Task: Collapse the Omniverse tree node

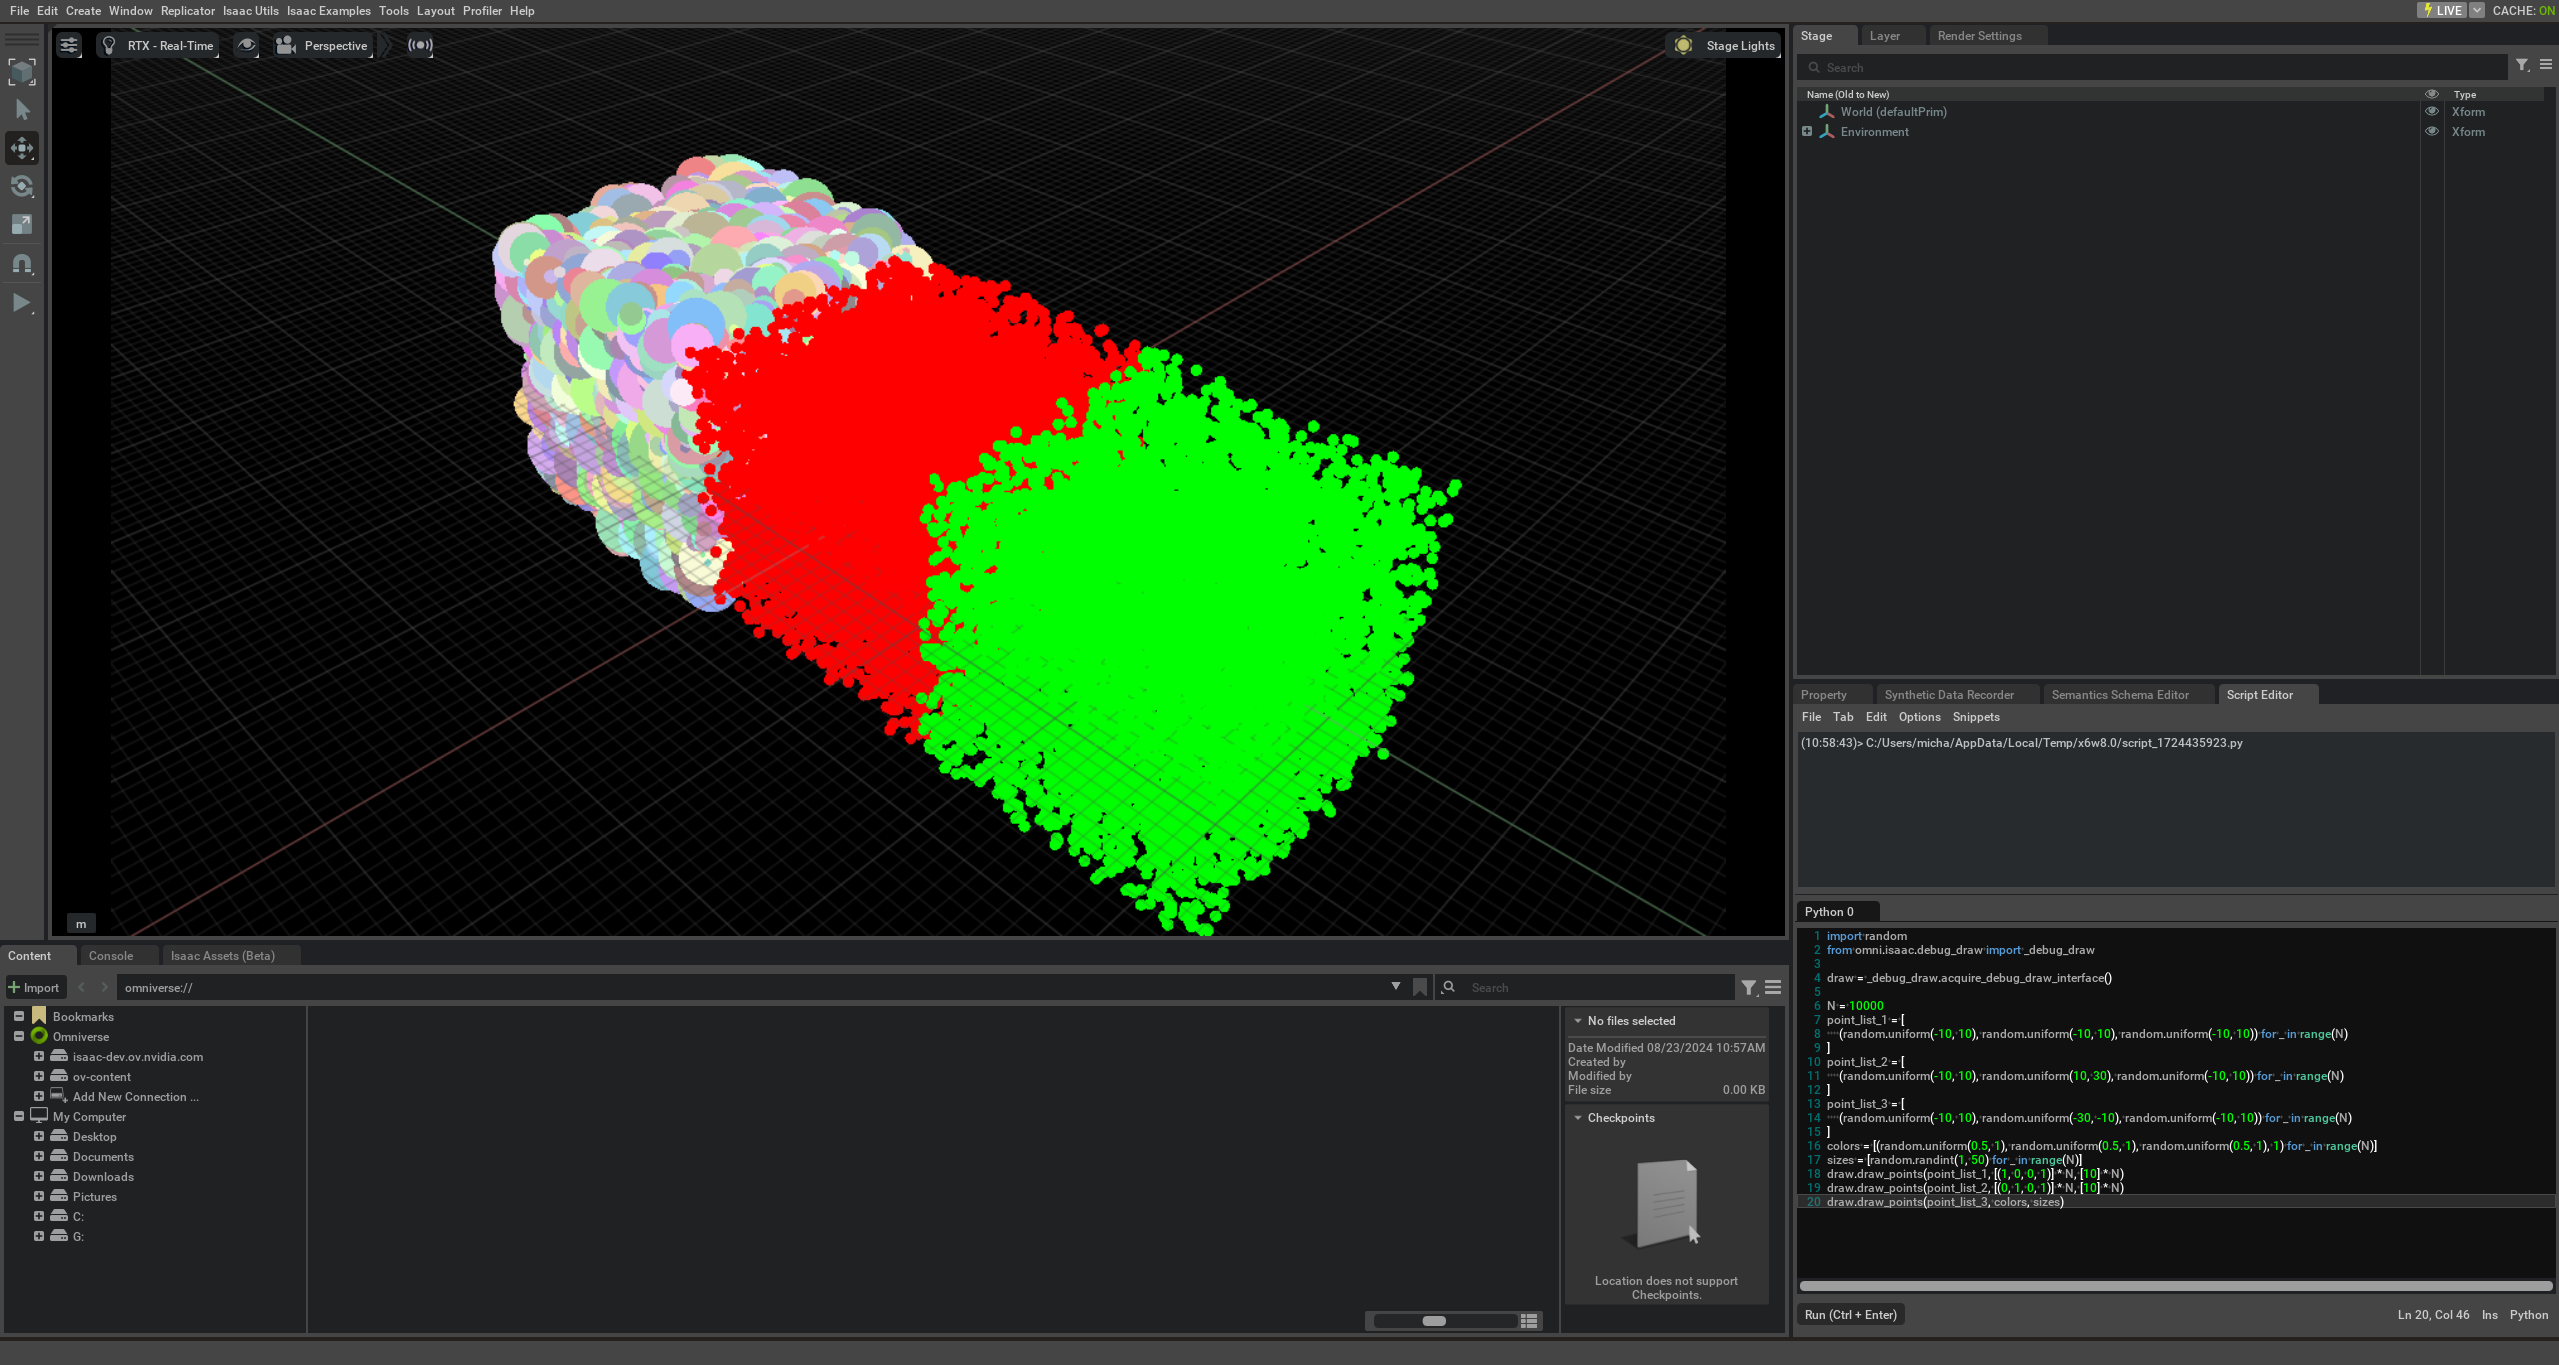Action: point(19,1036)
